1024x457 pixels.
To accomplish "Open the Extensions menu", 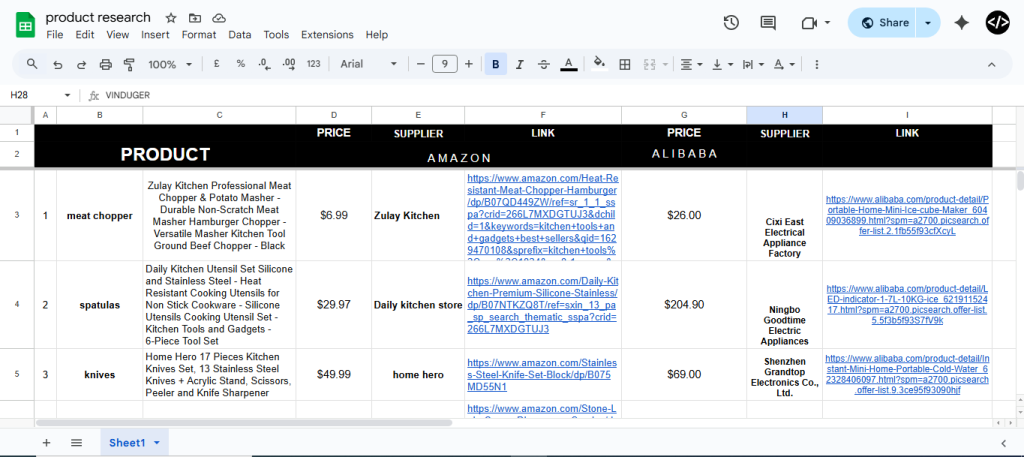I will tap(327, 35).
